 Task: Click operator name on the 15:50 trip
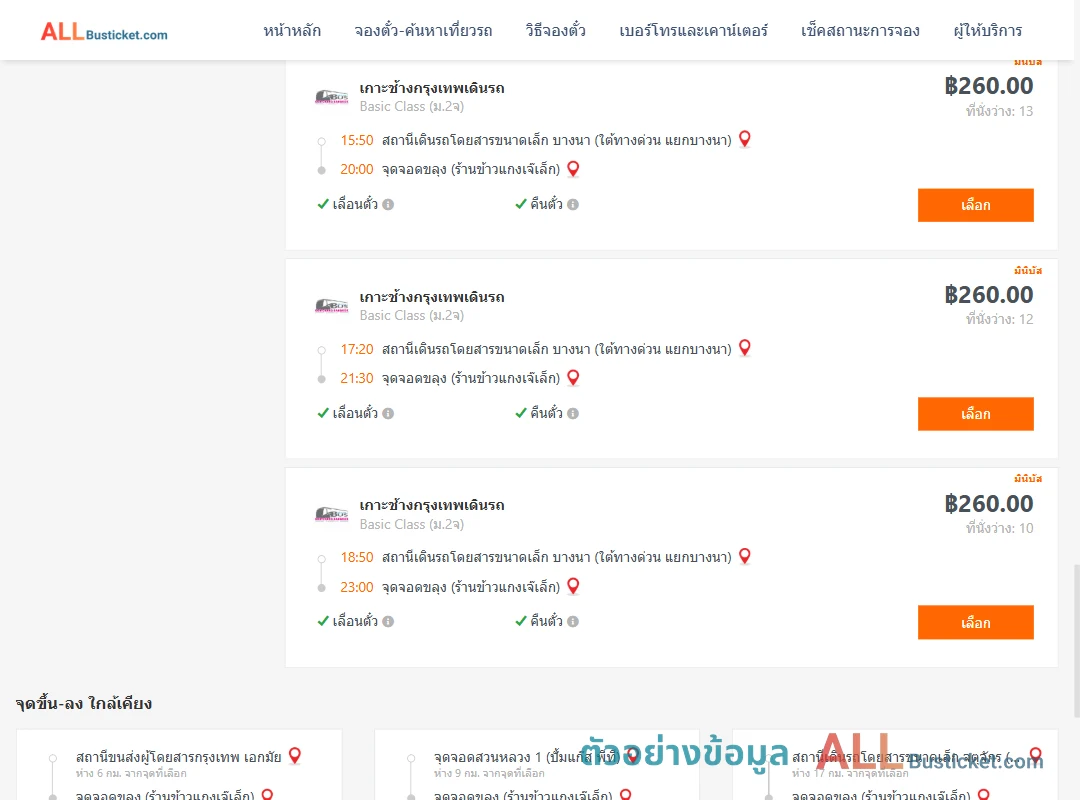(432, 88)
